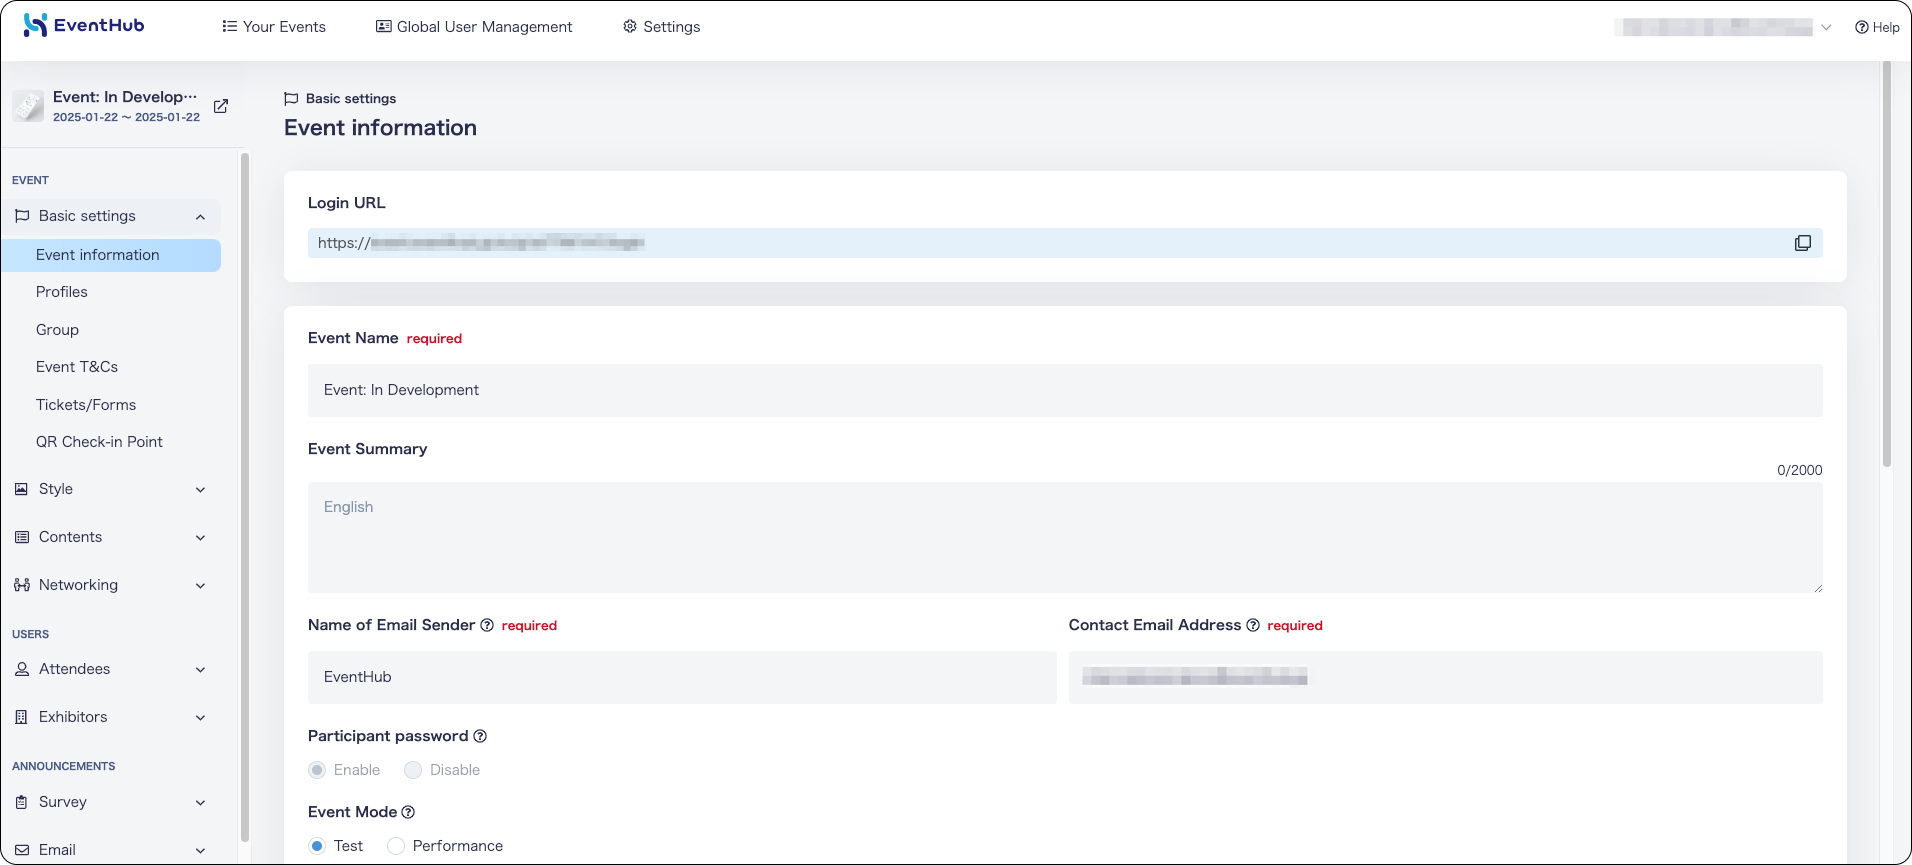
Task: Open Group settings
Action: (x=57, y=330)
